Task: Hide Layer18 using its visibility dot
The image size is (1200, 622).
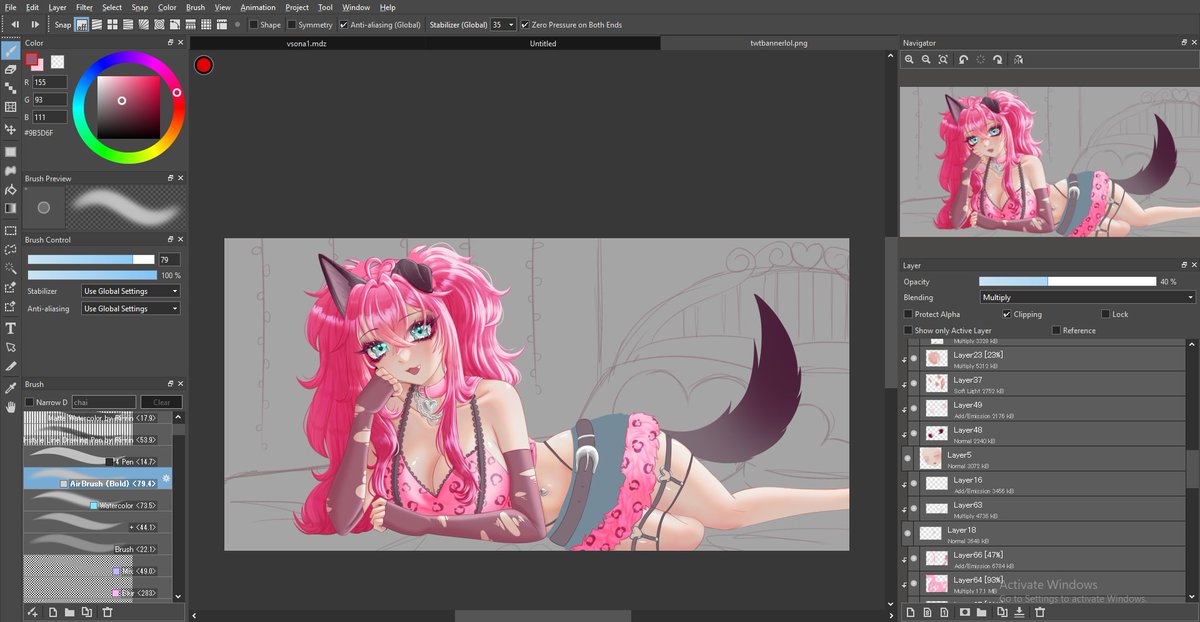Action: (909, 533)
